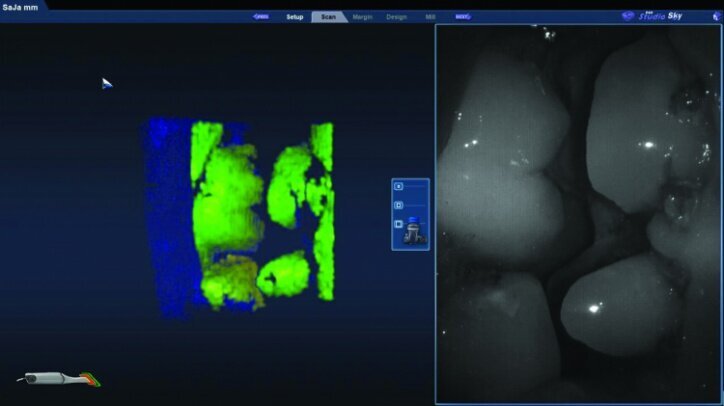This screenshot has width=724, height=406.
Task: Advance to next step with Next arrow
Action: (462, 17)
